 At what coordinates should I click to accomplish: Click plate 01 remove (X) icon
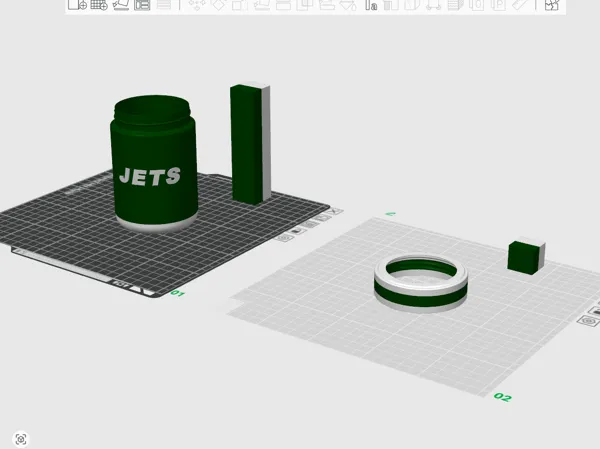coord(336,211)
